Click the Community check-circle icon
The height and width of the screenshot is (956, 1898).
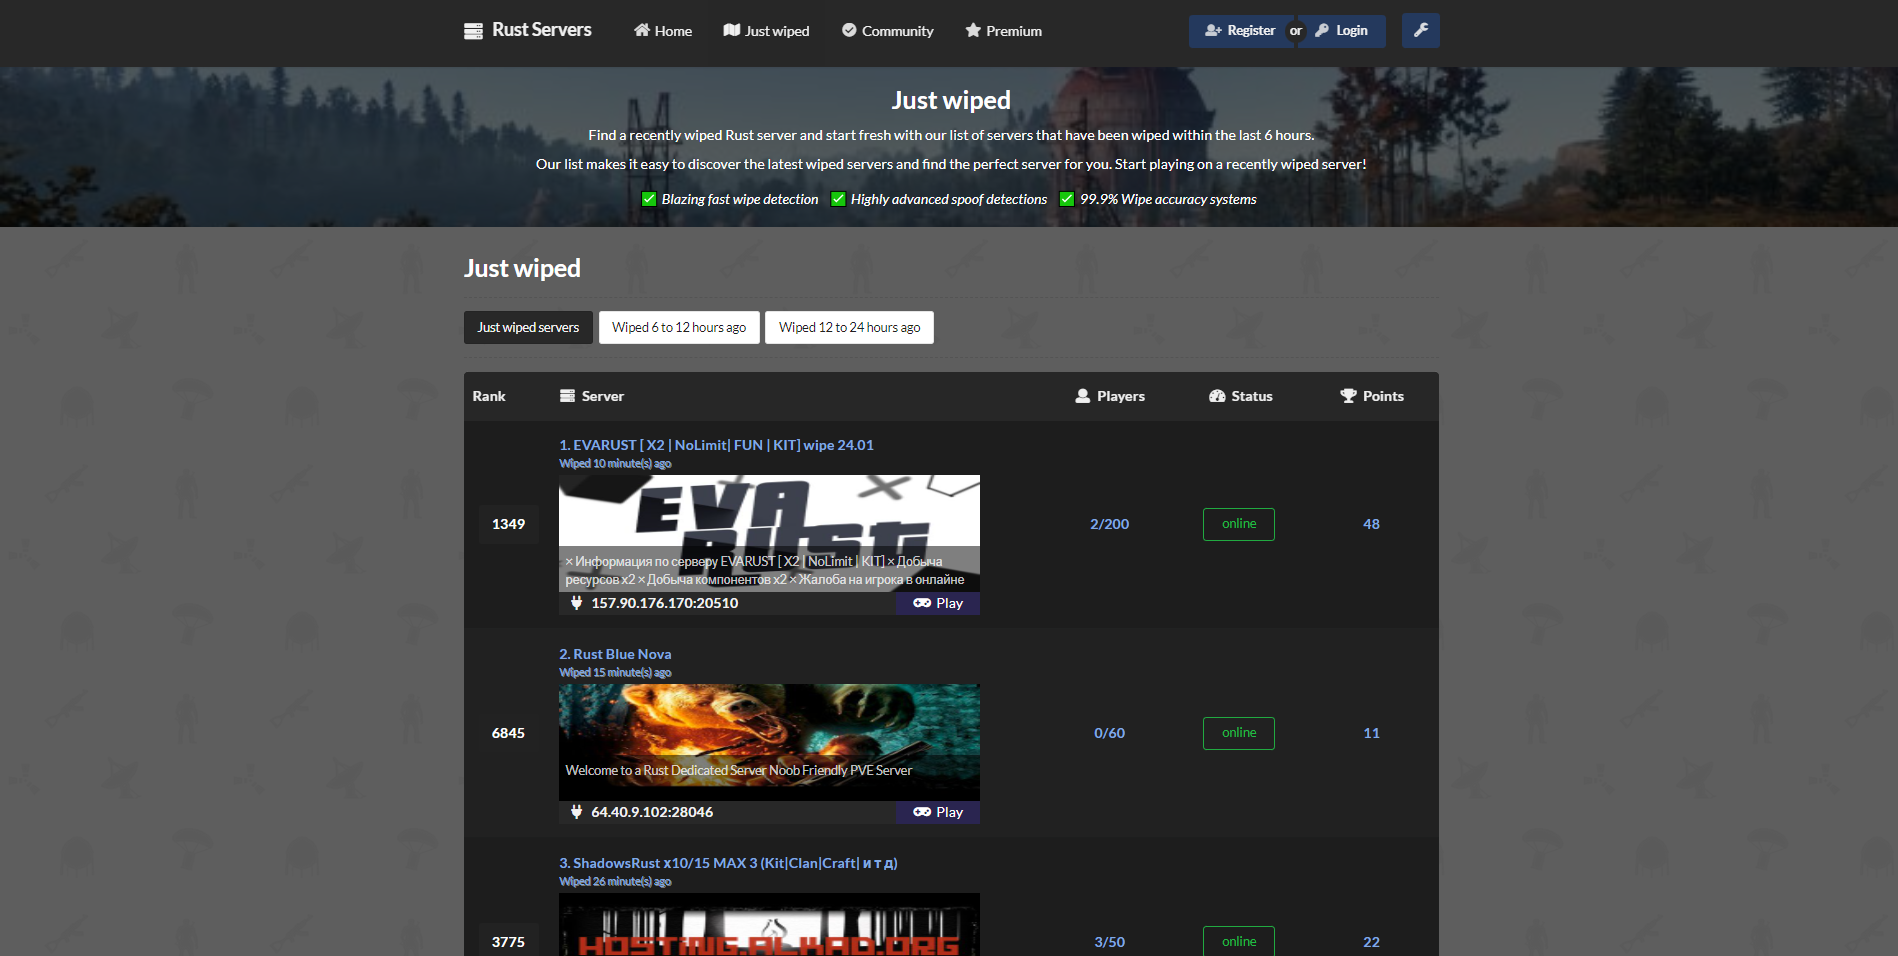(x=849, y=30)
